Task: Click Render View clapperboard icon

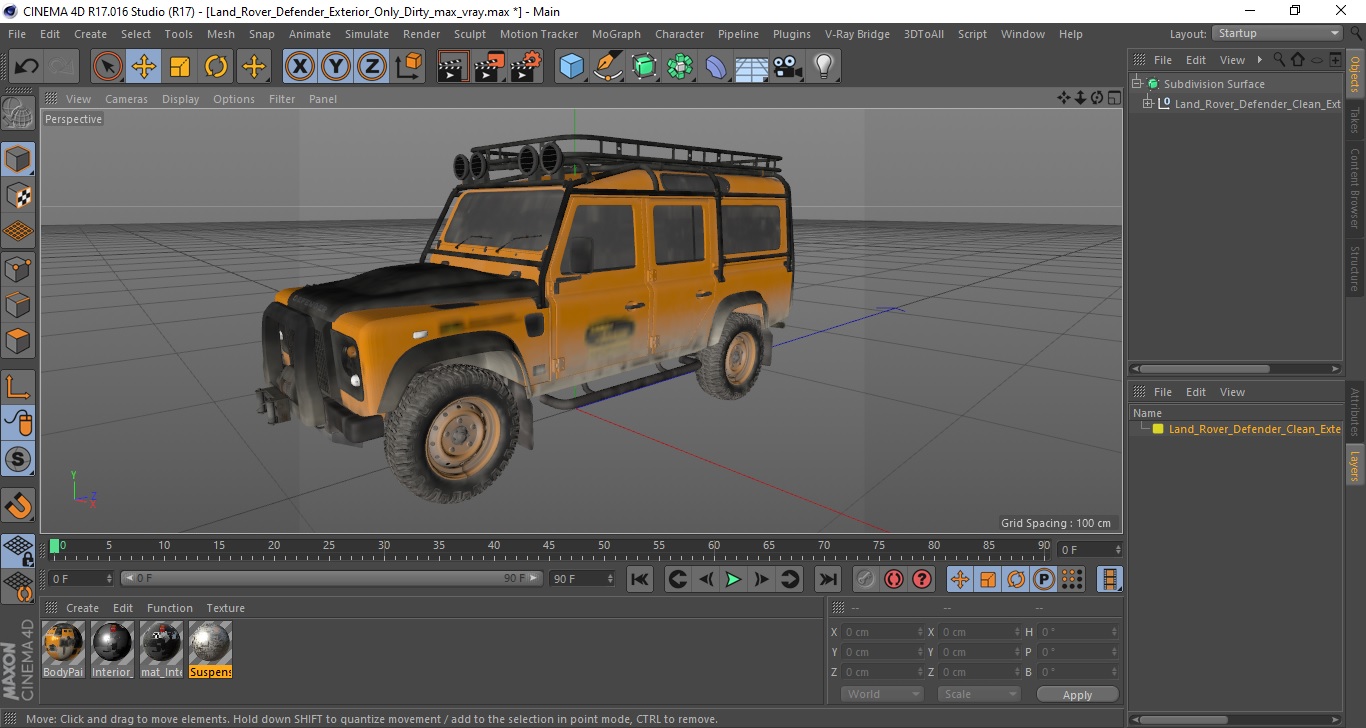Action: [453, 67]
